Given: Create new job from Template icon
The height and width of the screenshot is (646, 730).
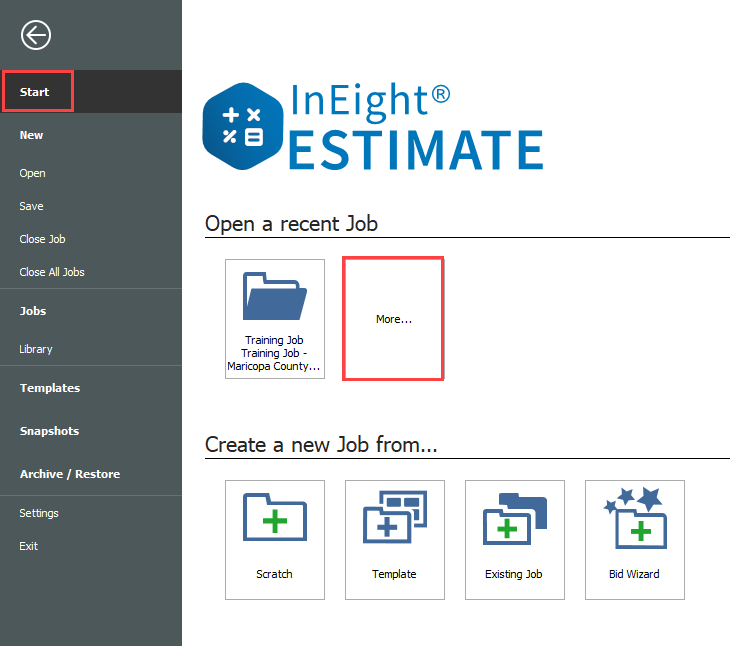Looking at the screenshot, I should click(395, 520).
